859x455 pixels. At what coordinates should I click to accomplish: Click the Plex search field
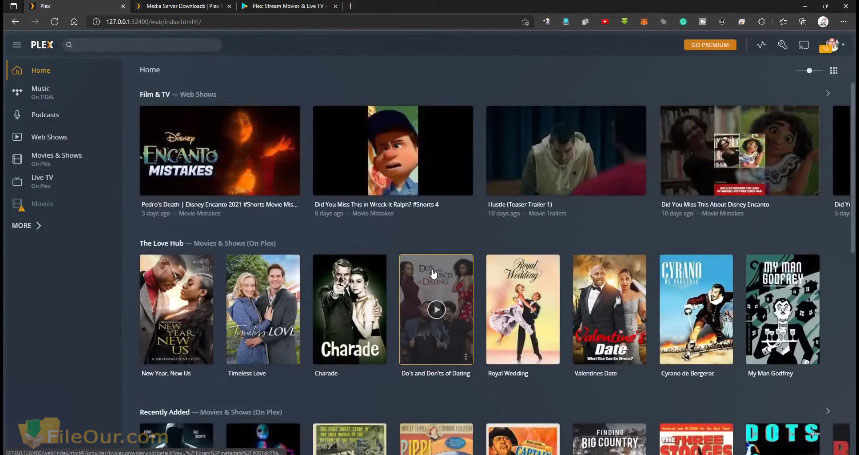(142, 45)
